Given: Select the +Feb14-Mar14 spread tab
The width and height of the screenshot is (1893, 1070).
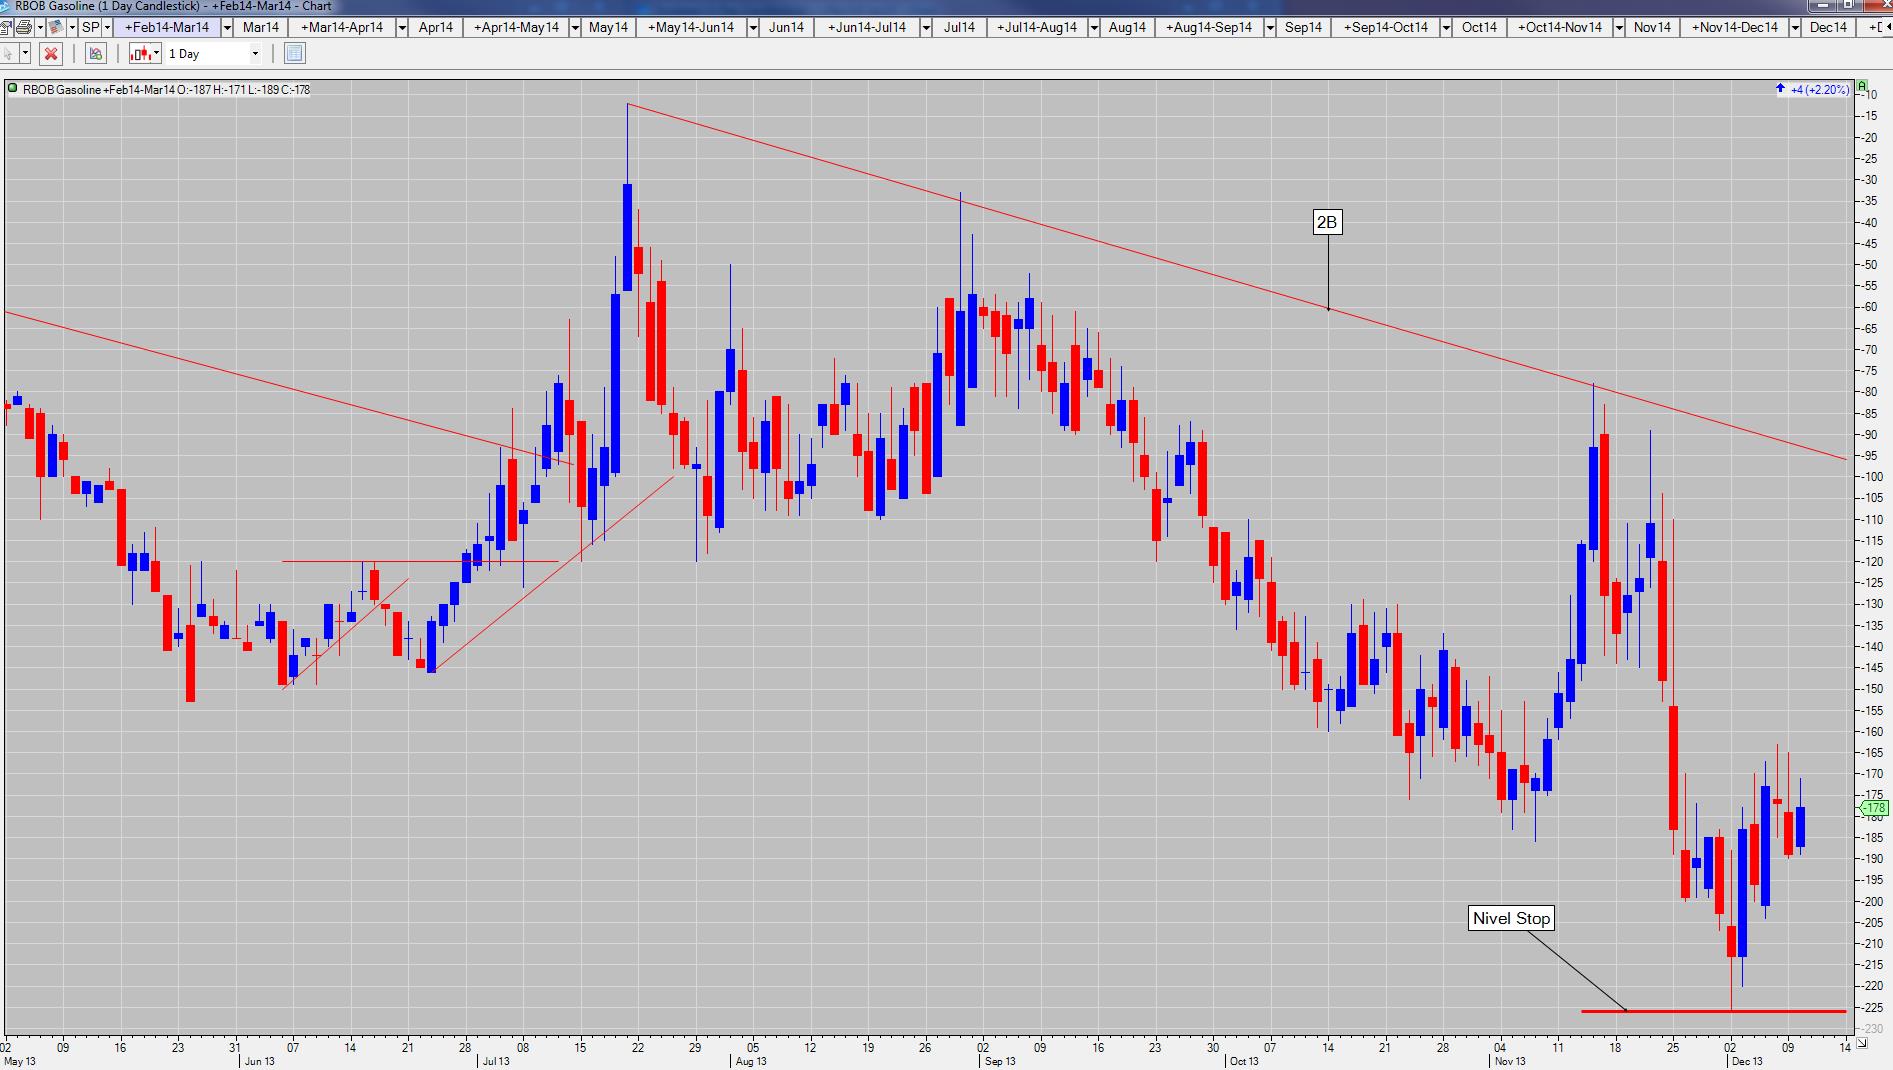Looking at the screenshot, I should click(167, 27).
